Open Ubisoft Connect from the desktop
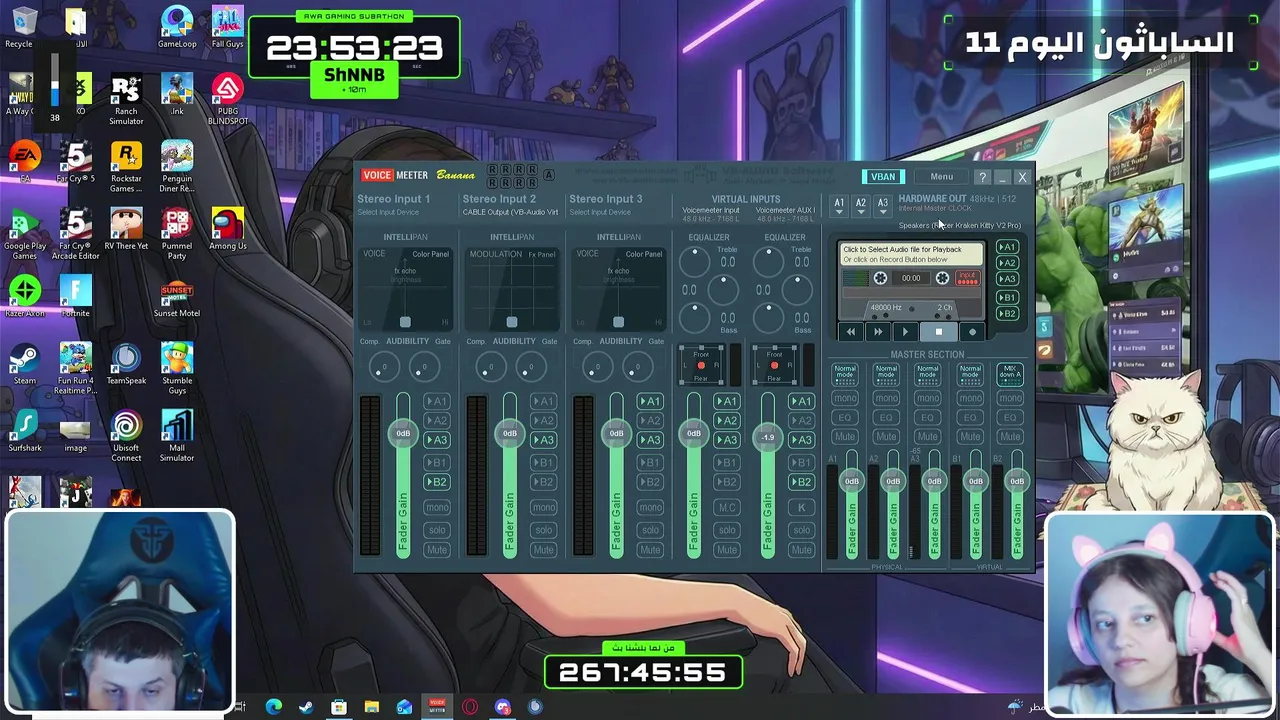1280x720 pixels. coord(126,436)
